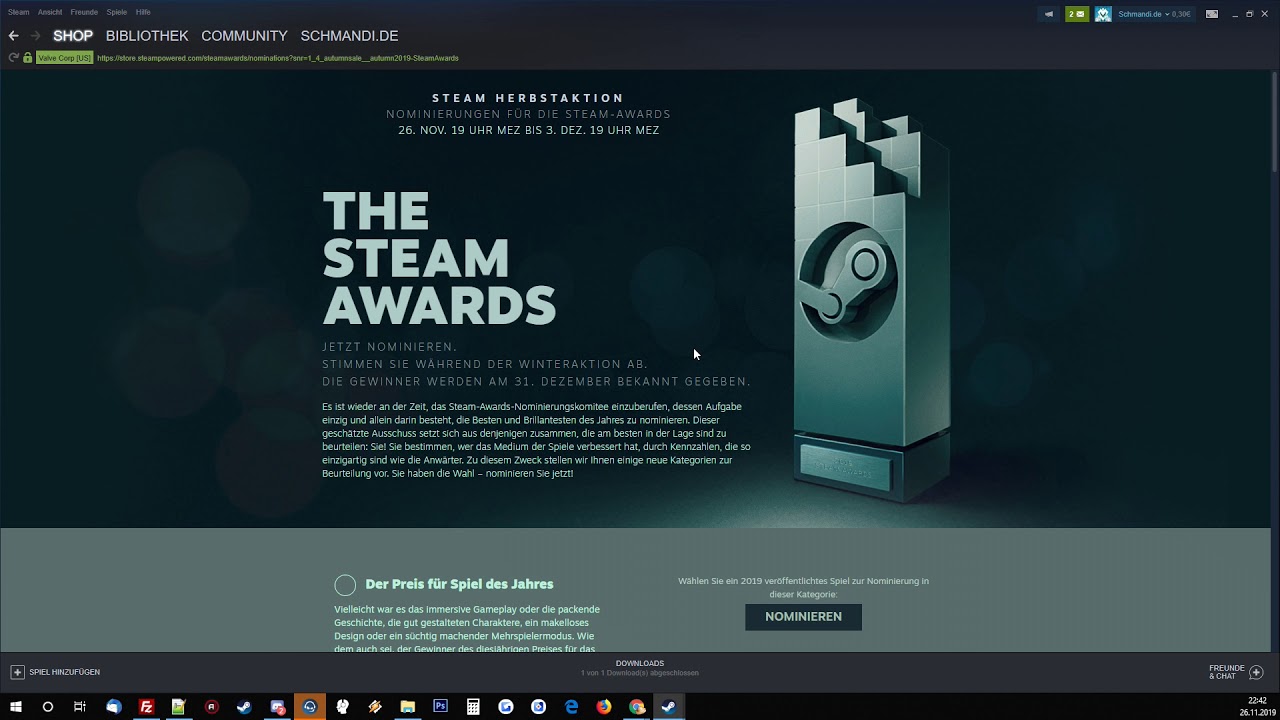Screen dimensions: 1280x720
Task: Launch FileZilla from the taskbar
Action: pos(146,706)
